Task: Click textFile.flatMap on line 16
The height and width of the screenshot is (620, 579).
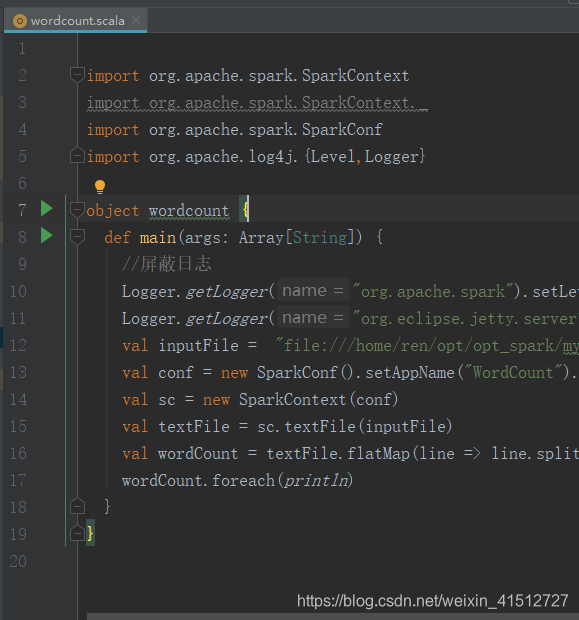Action: click(338, 454)
